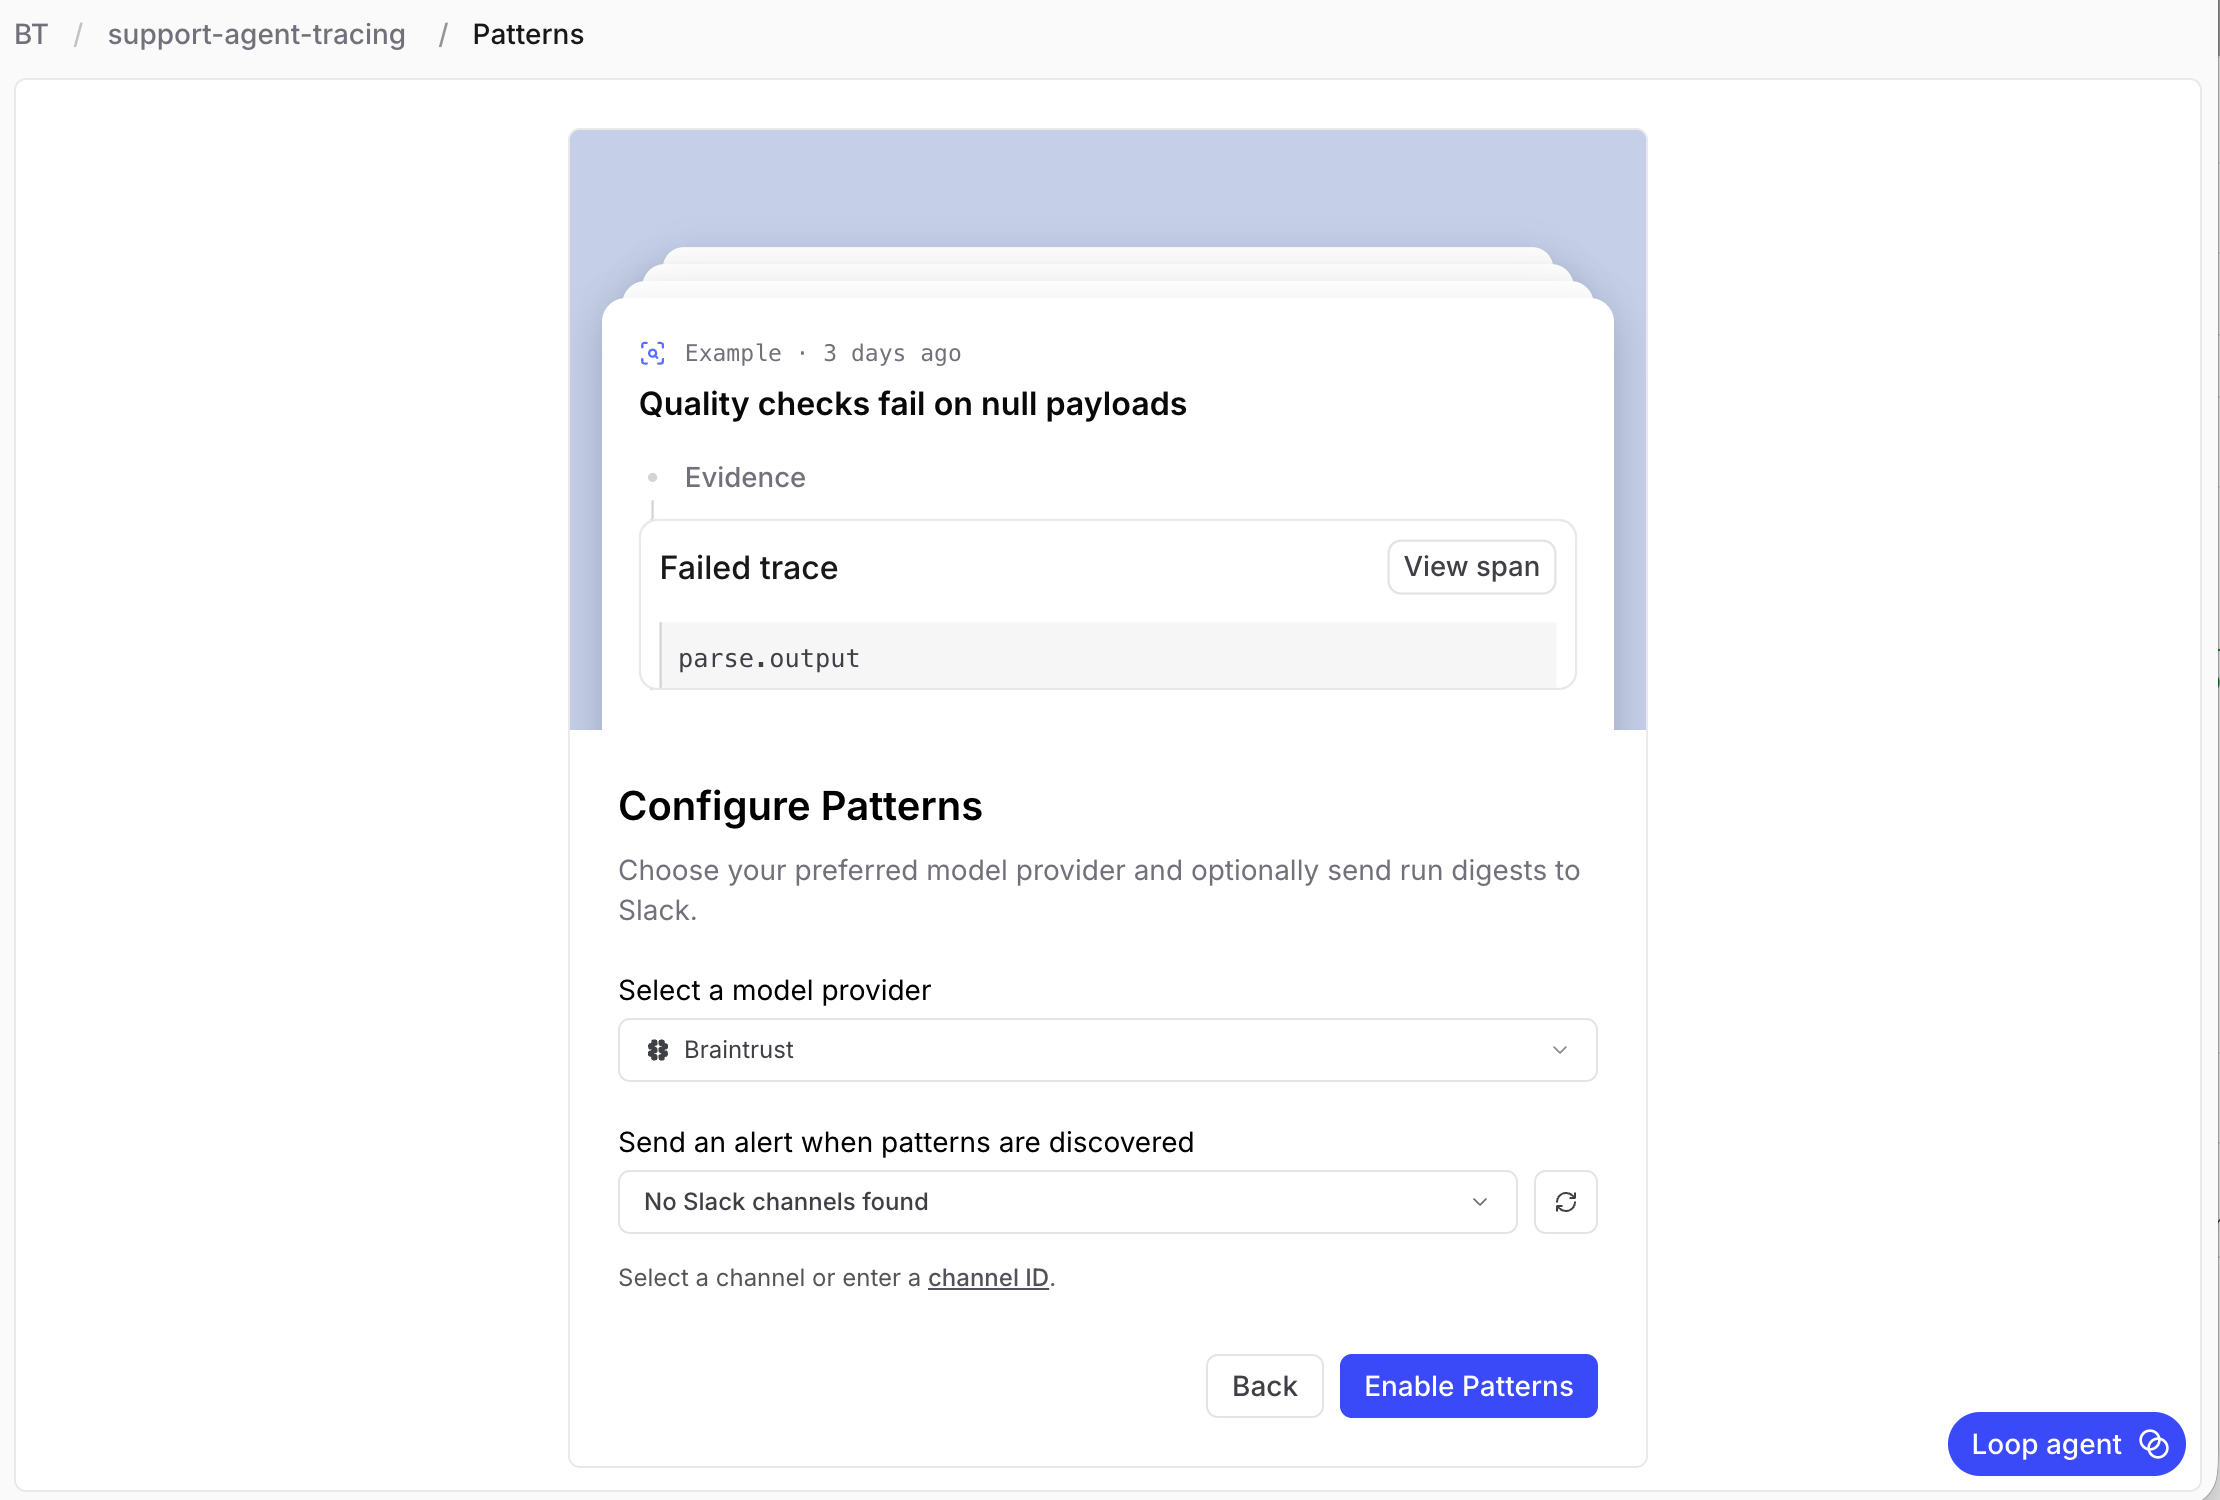Open the No Slack channels found dropdown
Screen dimensions: 2220x1500
(x=1067, y=1201)
